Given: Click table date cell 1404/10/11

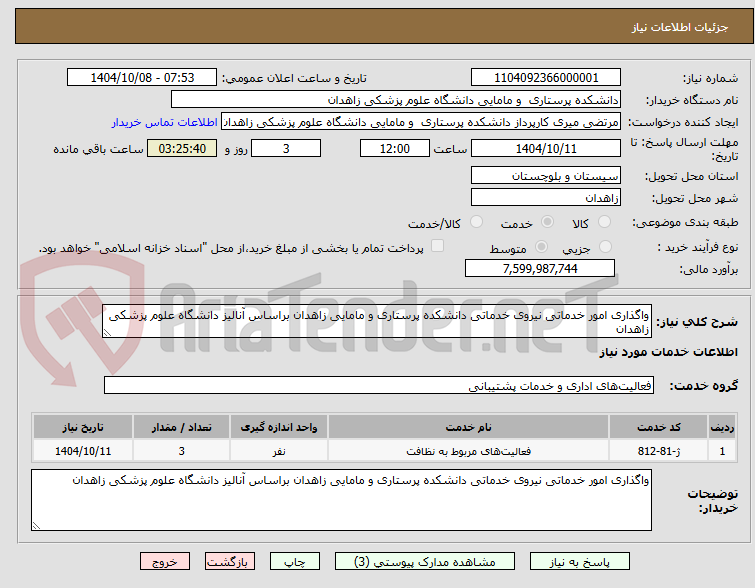Looking at the screenshot, I should (83, 451).
